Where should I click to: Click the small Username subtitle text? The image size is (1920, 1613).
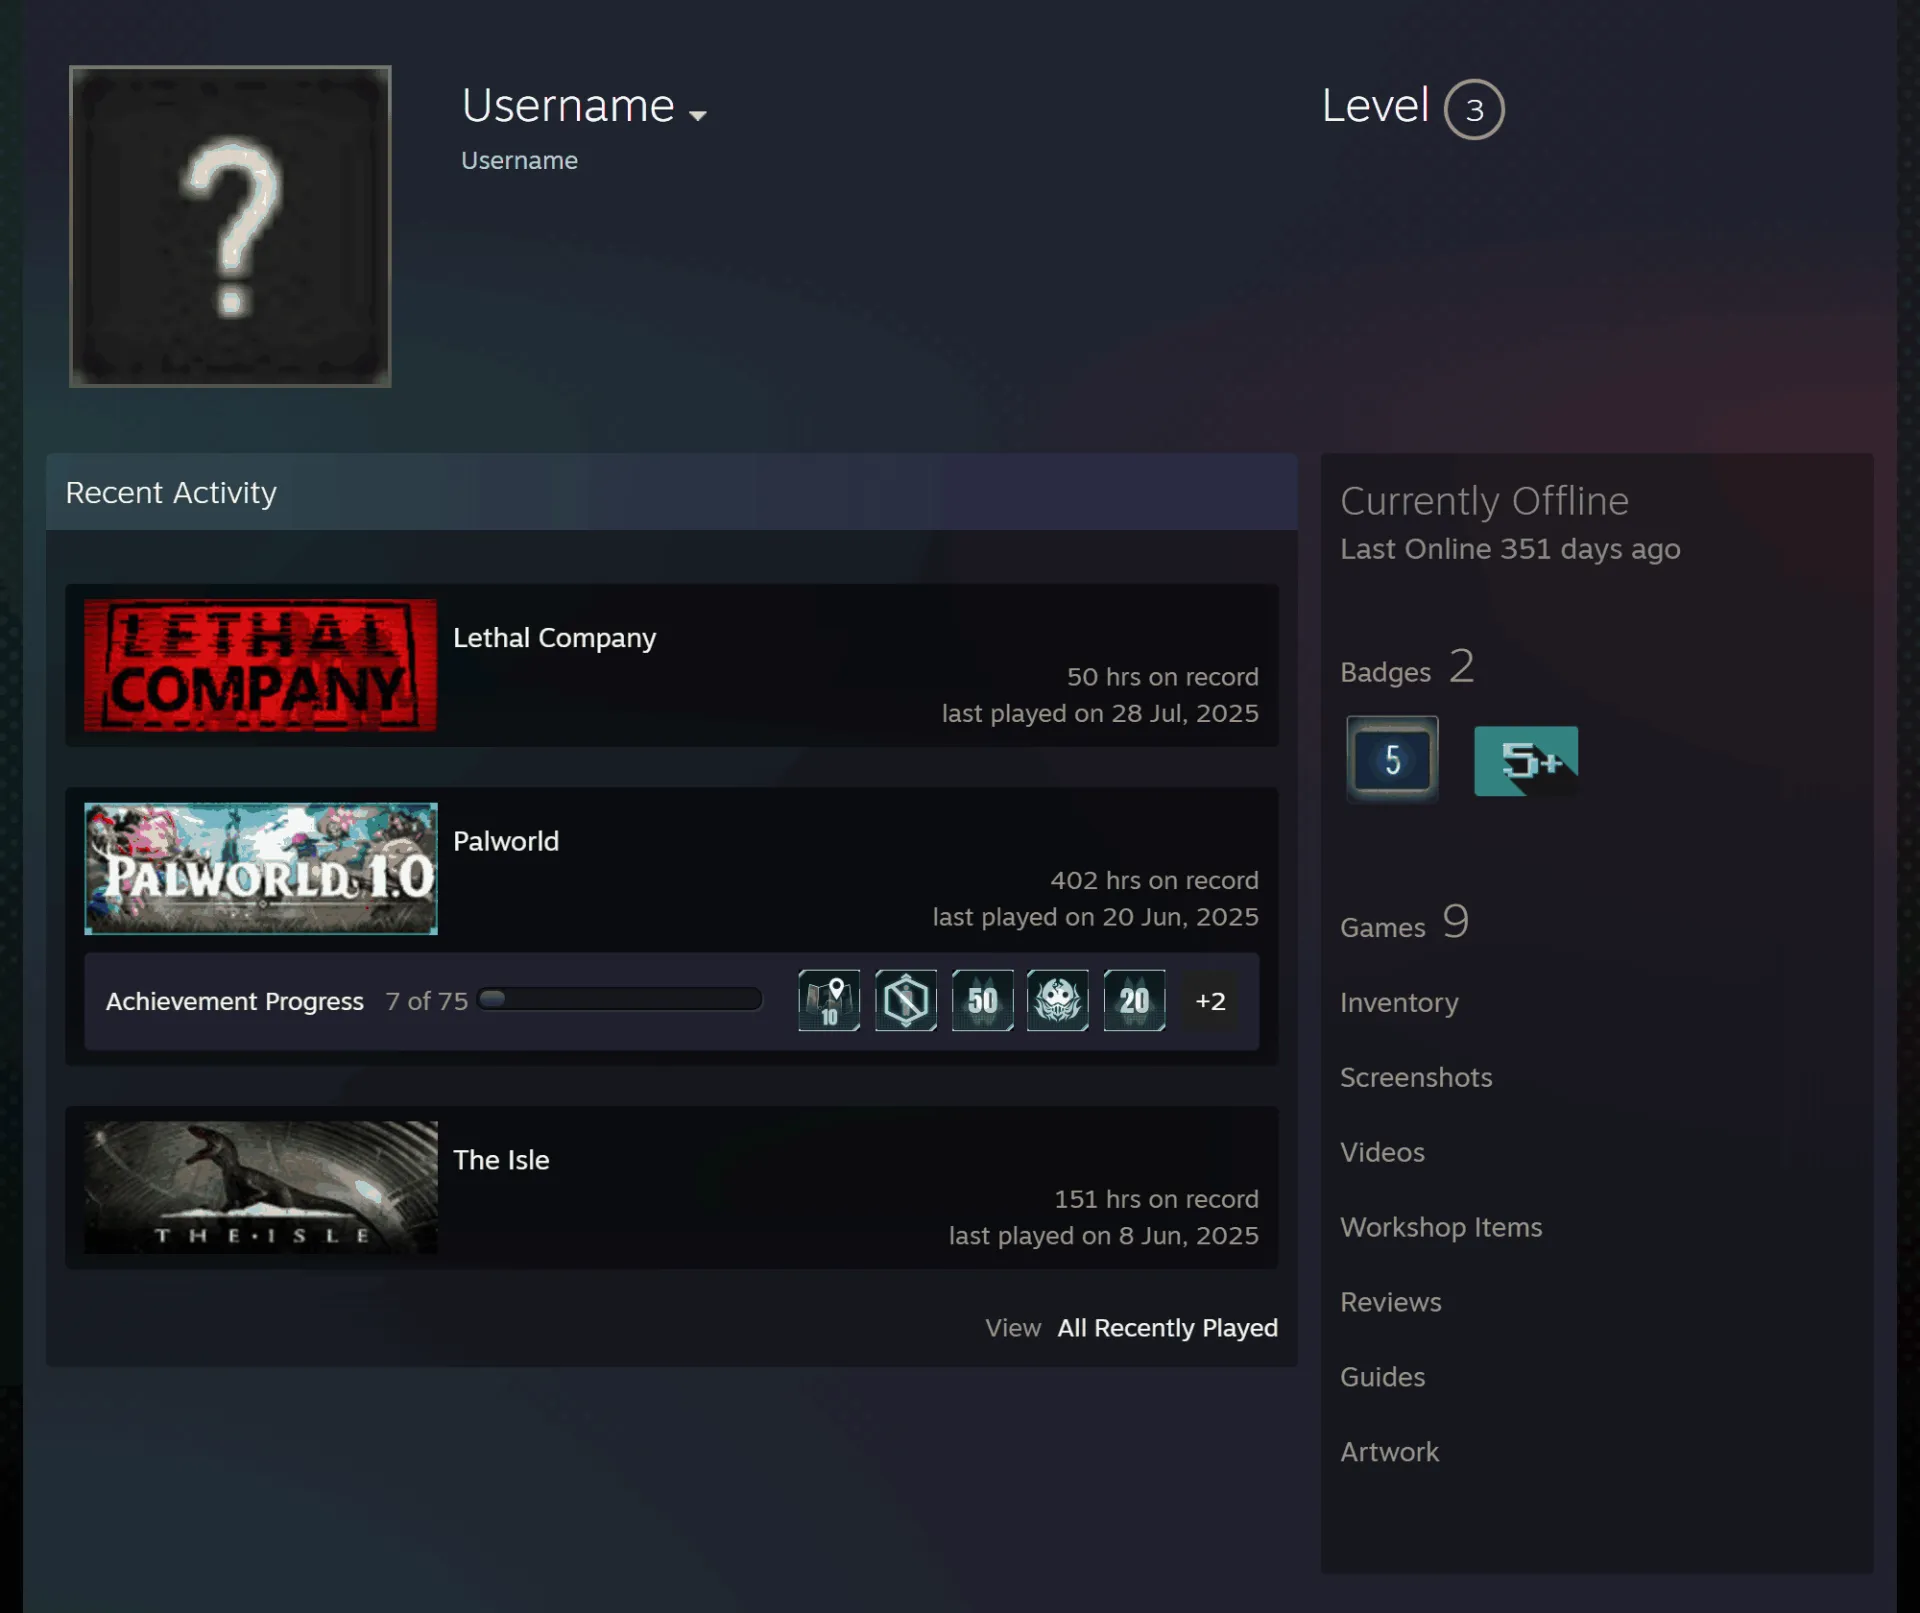pyautogui.click(x=519, y=161)
